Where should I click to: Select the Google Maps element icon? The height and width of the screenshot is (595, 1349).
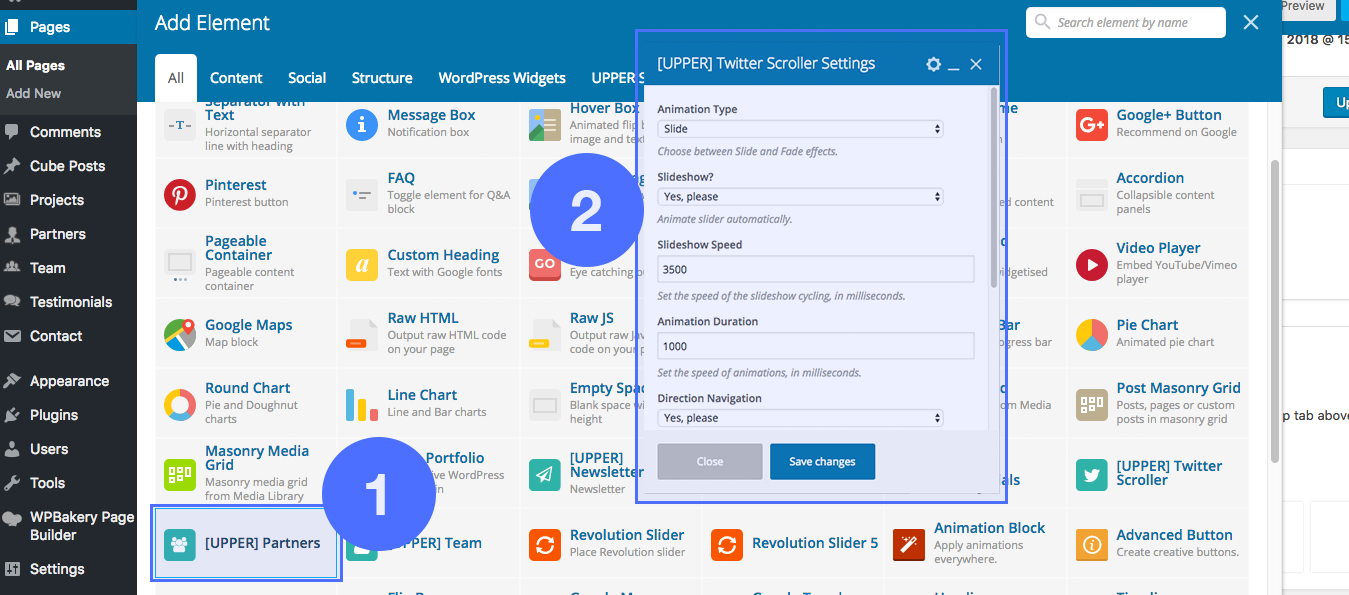click(x=180, y=335)
